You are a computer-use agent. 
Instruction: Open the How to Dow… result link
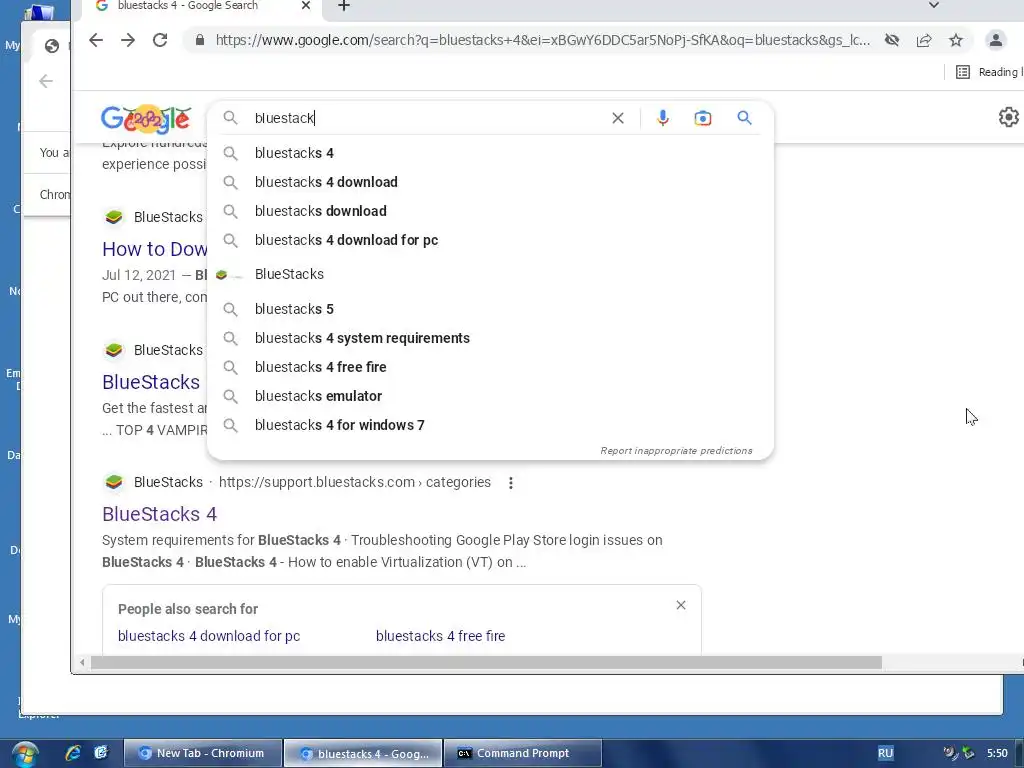(155, 249)
